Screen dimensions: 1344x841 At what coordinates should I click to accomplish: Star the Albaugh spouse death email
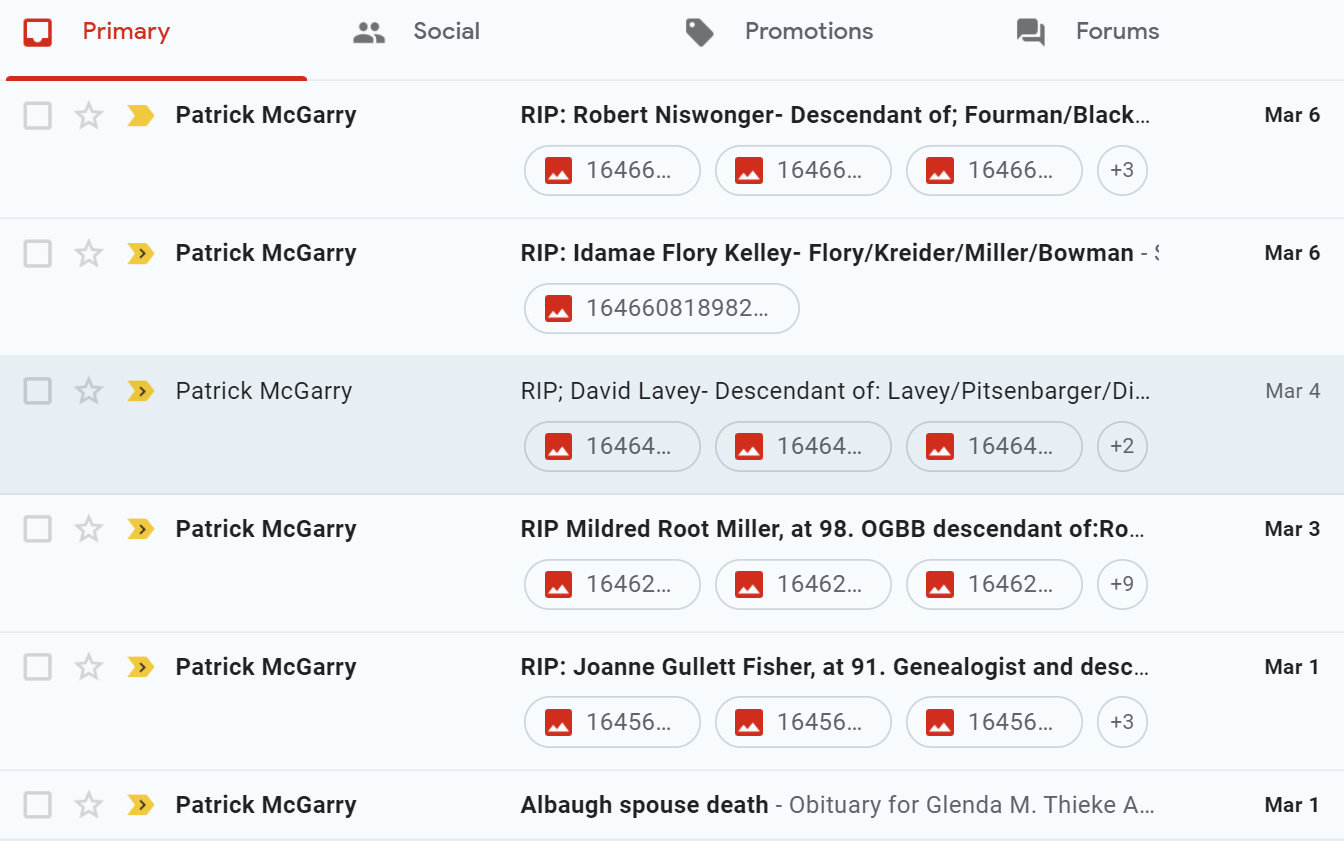point(89,806)
